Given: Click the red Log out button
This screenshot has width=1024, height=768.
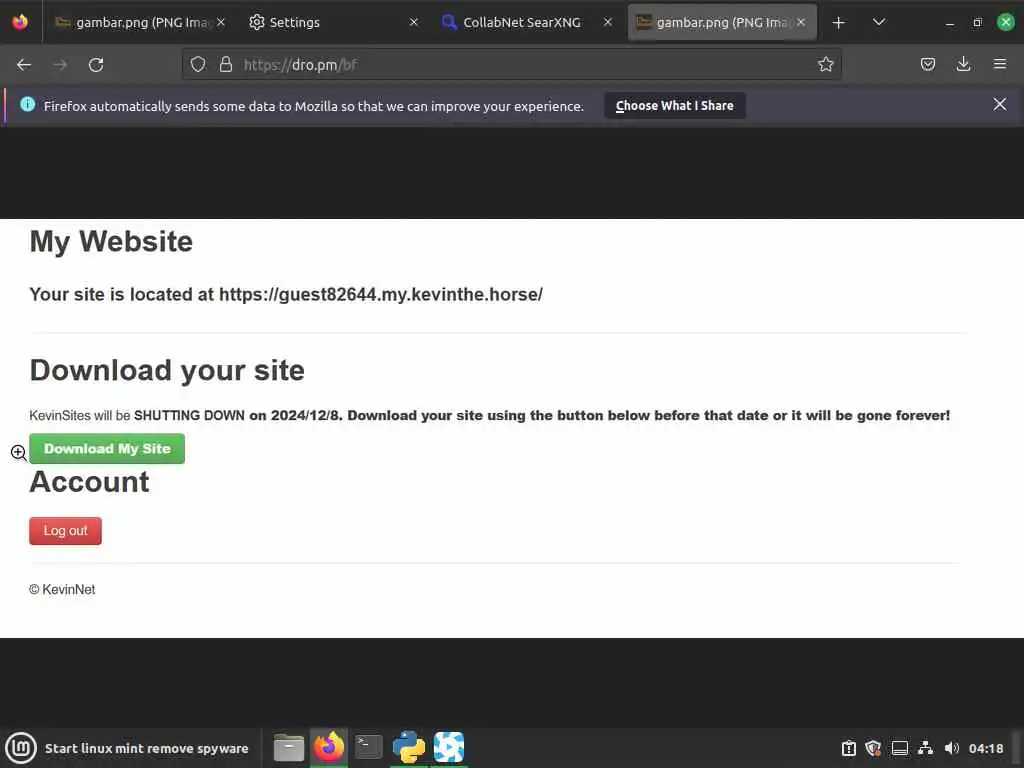Looking at the screenshot, I should (65, 531).
